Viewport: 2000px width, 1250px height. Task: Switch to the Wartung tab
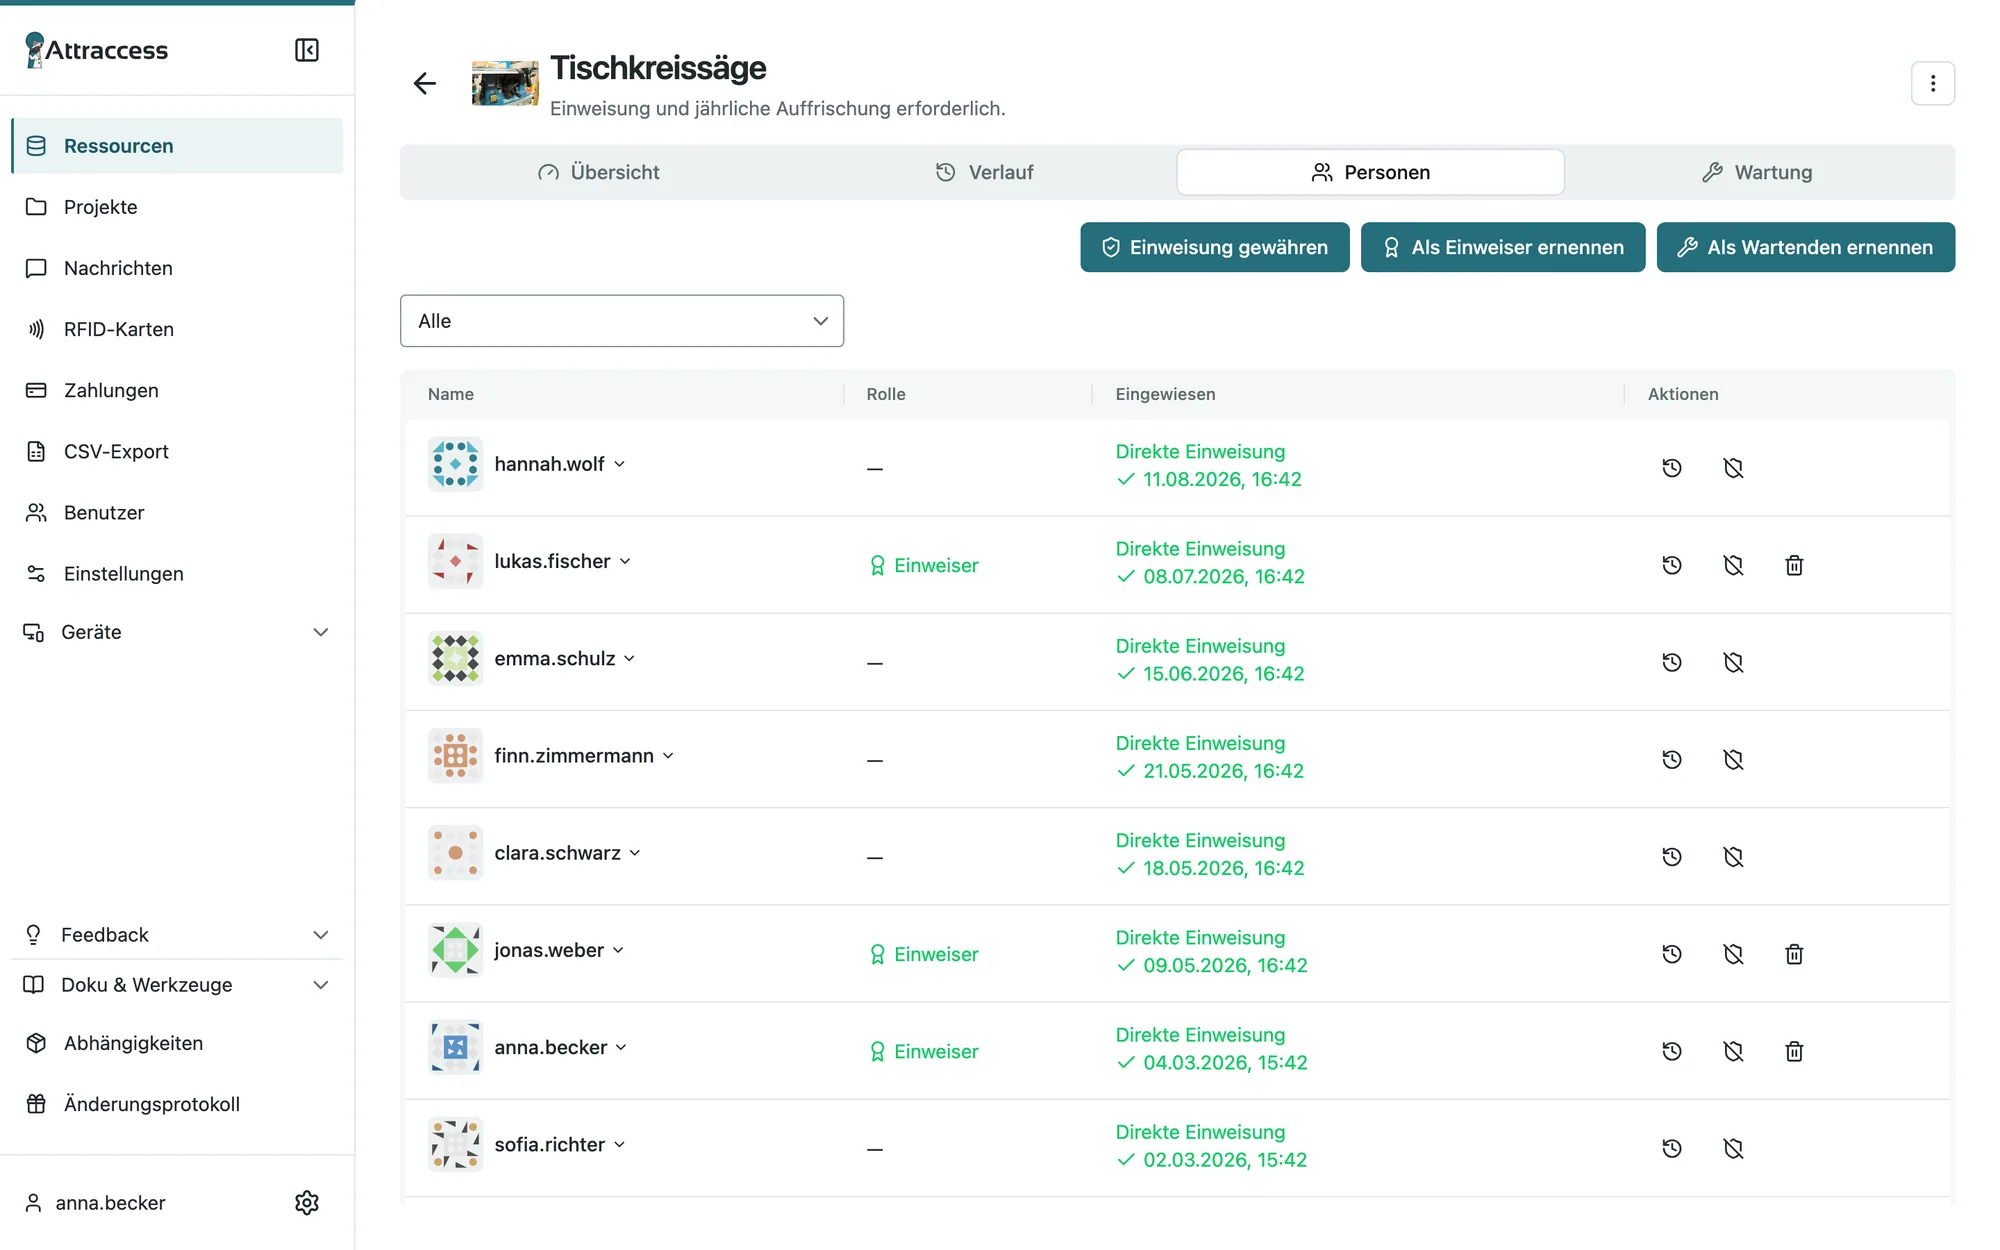point(1757,172)
